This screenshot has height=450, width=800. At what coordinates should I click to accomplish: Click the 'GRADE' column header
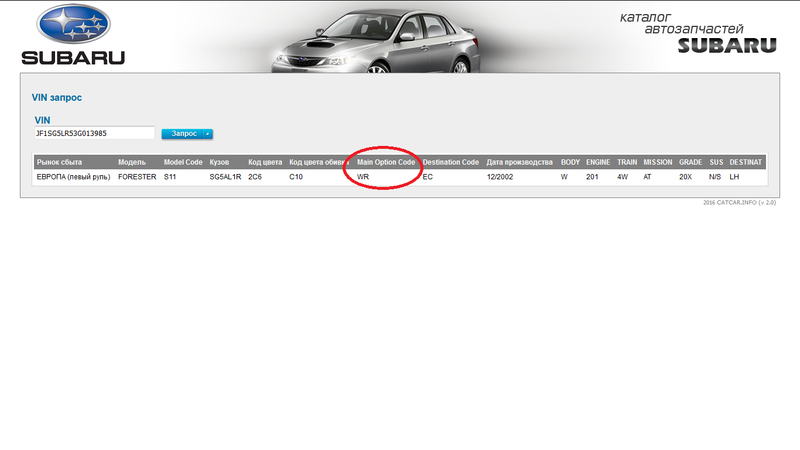point(690,162)
